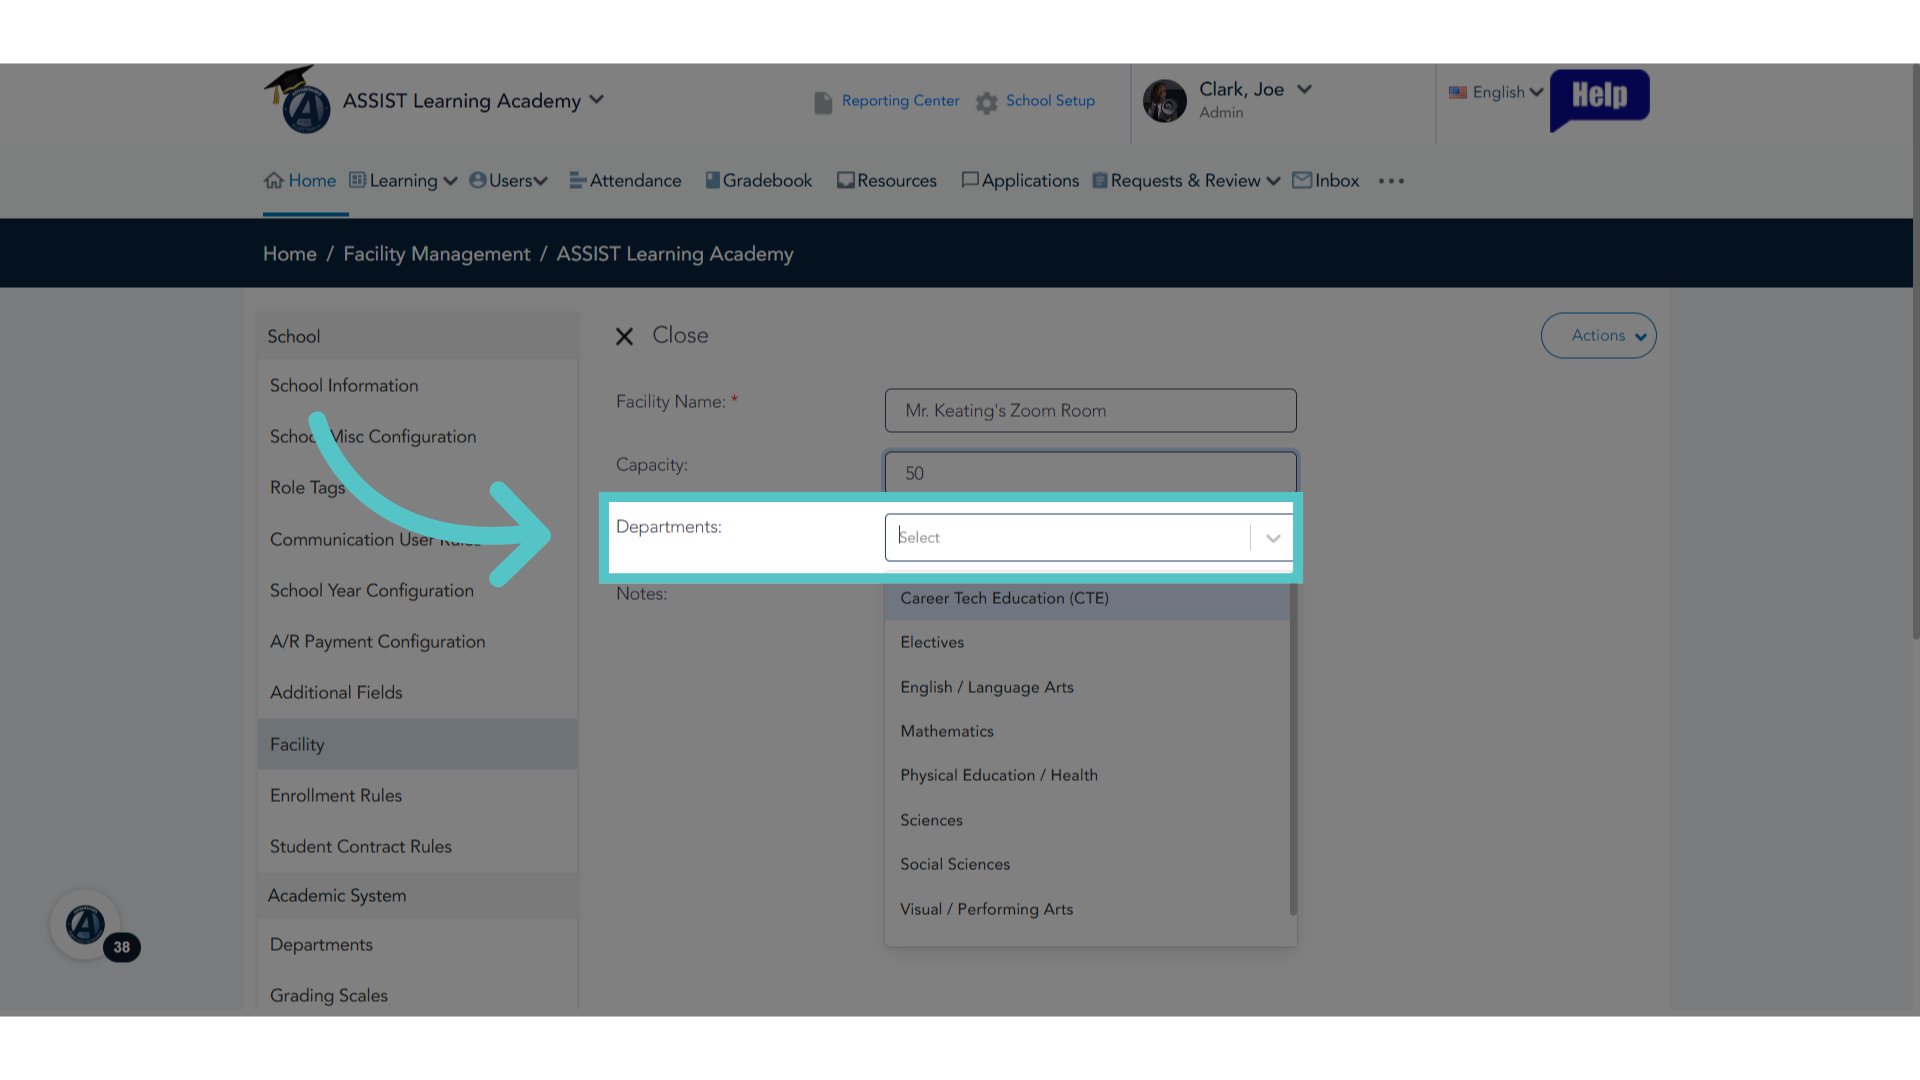This screenshot has height=1080, width=1920.
Task: Open the Gradebook navigation item
Action: 759,180
